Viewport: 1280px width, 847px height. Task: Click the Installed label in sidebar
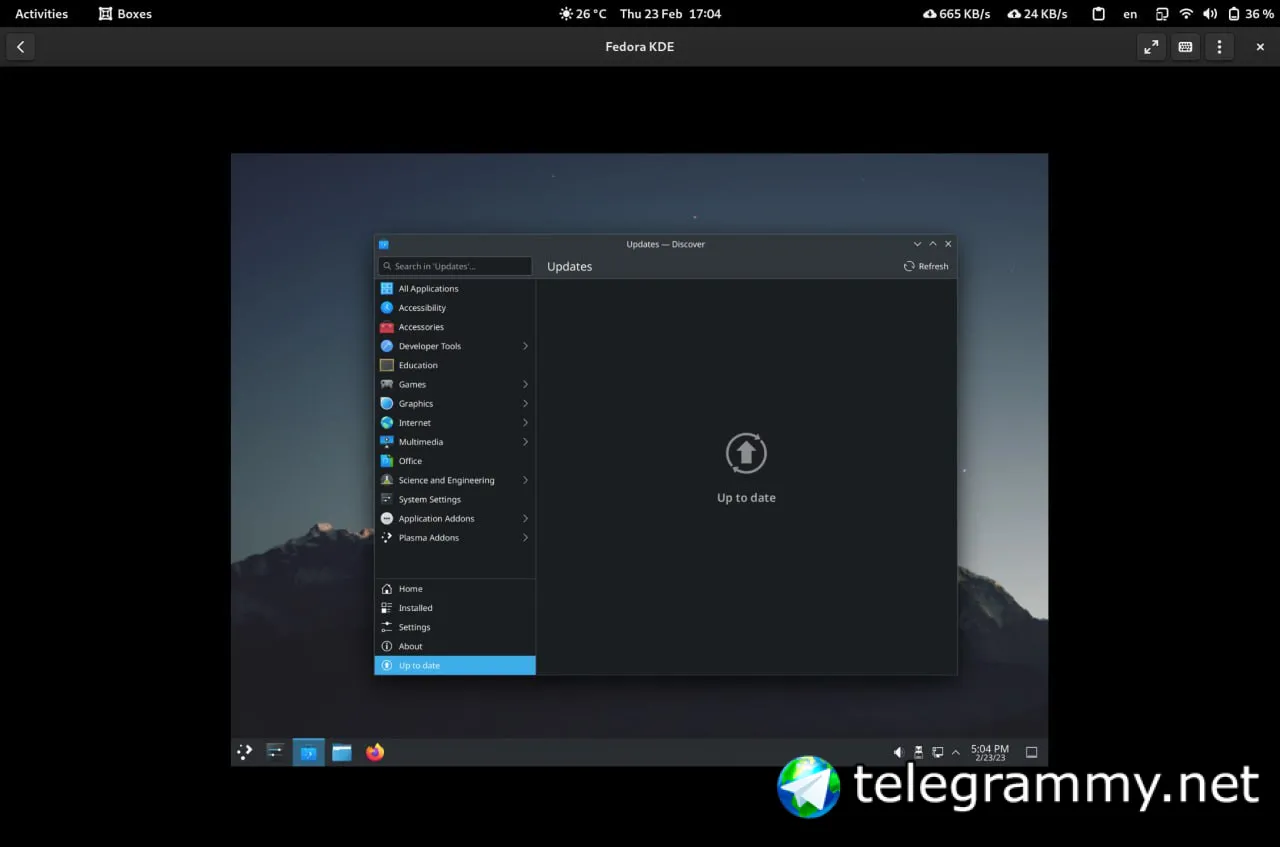click(x=416, y=608)
